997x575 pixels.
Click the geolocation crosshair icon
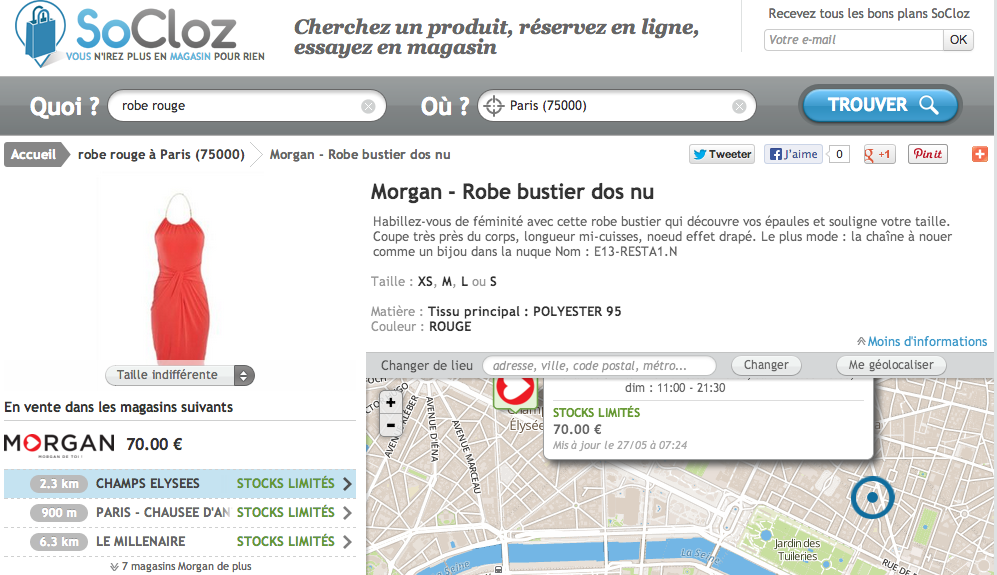point(494,106)
